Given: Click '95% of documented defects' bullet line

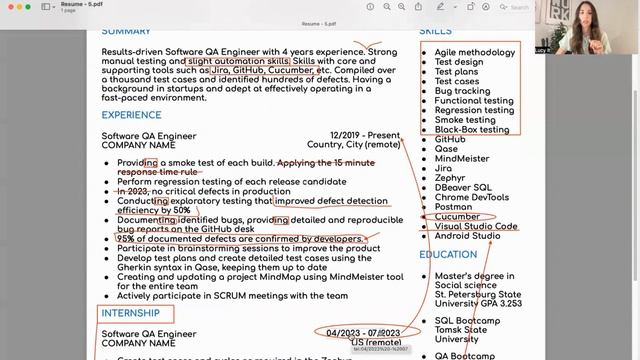Looking at the screenshot, I should pos(240,239).
